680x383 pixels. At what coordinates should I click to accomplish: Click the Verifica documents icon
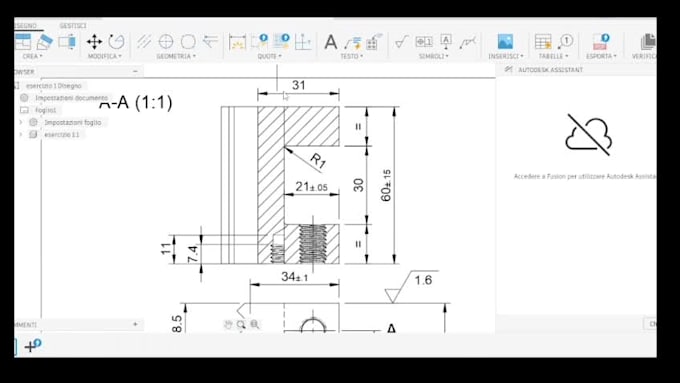click(x=648, y=42)
